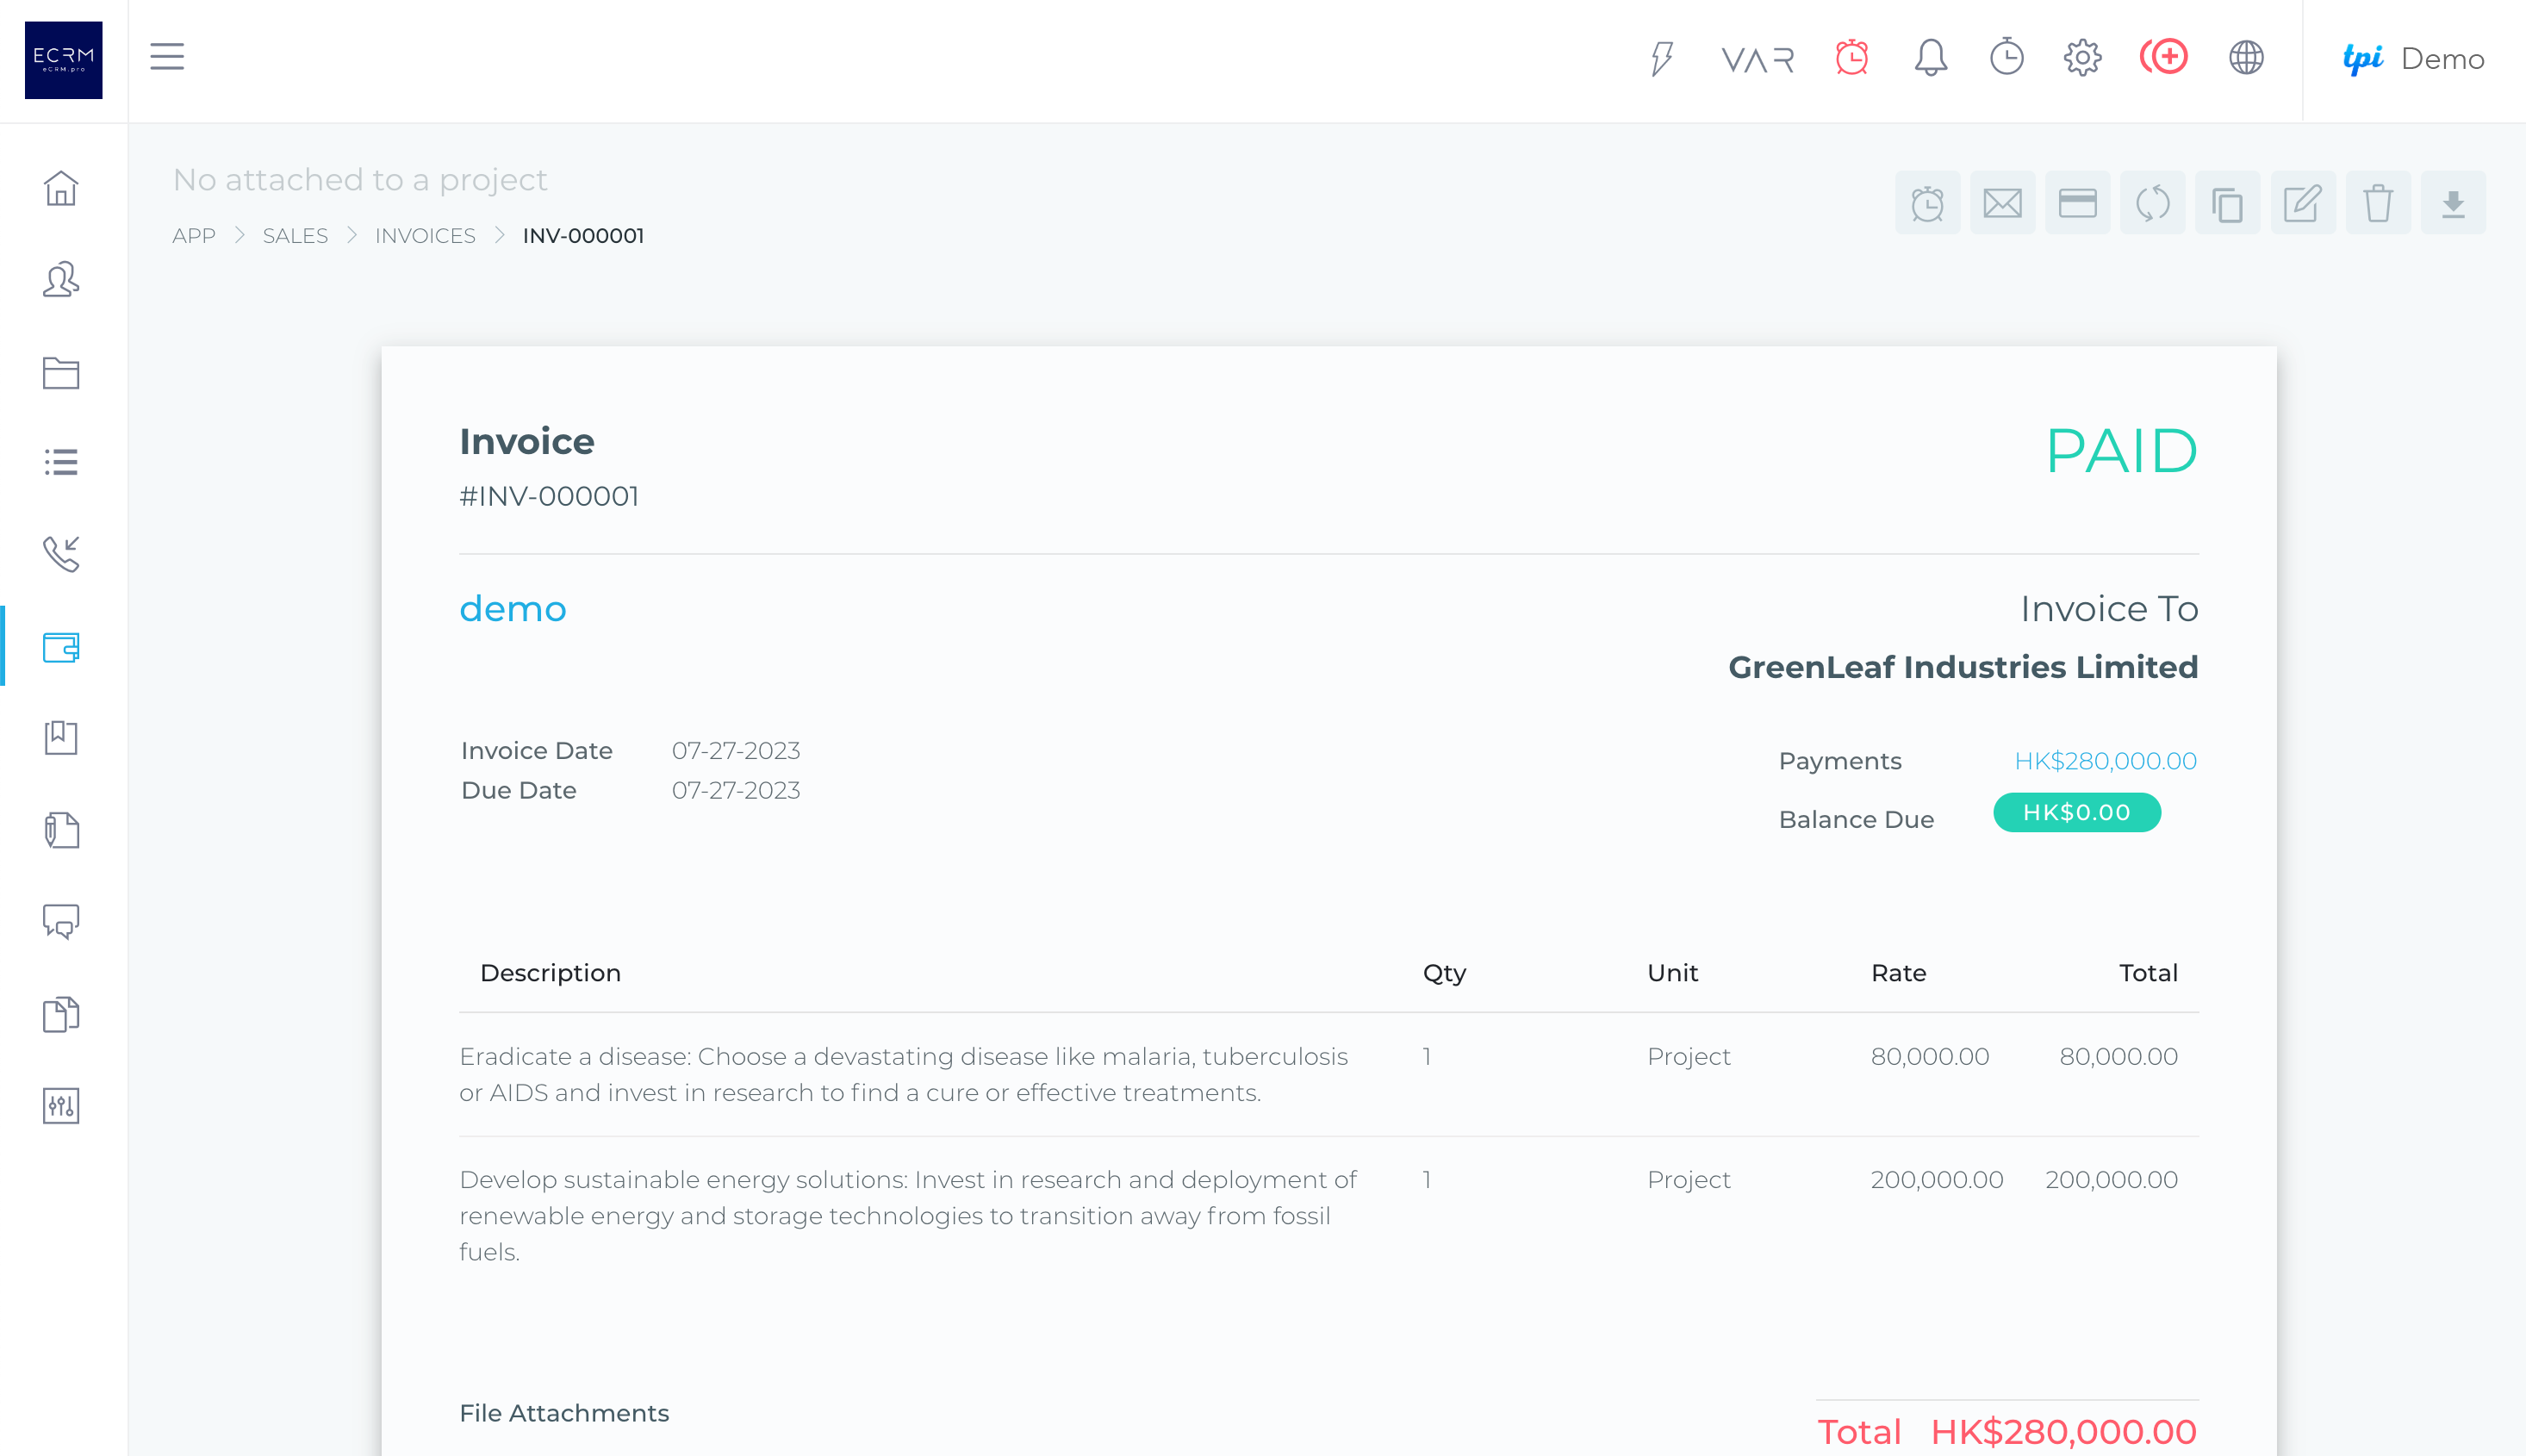
Task: Edit the invoice with pencil button
Action: point(2303,203)
